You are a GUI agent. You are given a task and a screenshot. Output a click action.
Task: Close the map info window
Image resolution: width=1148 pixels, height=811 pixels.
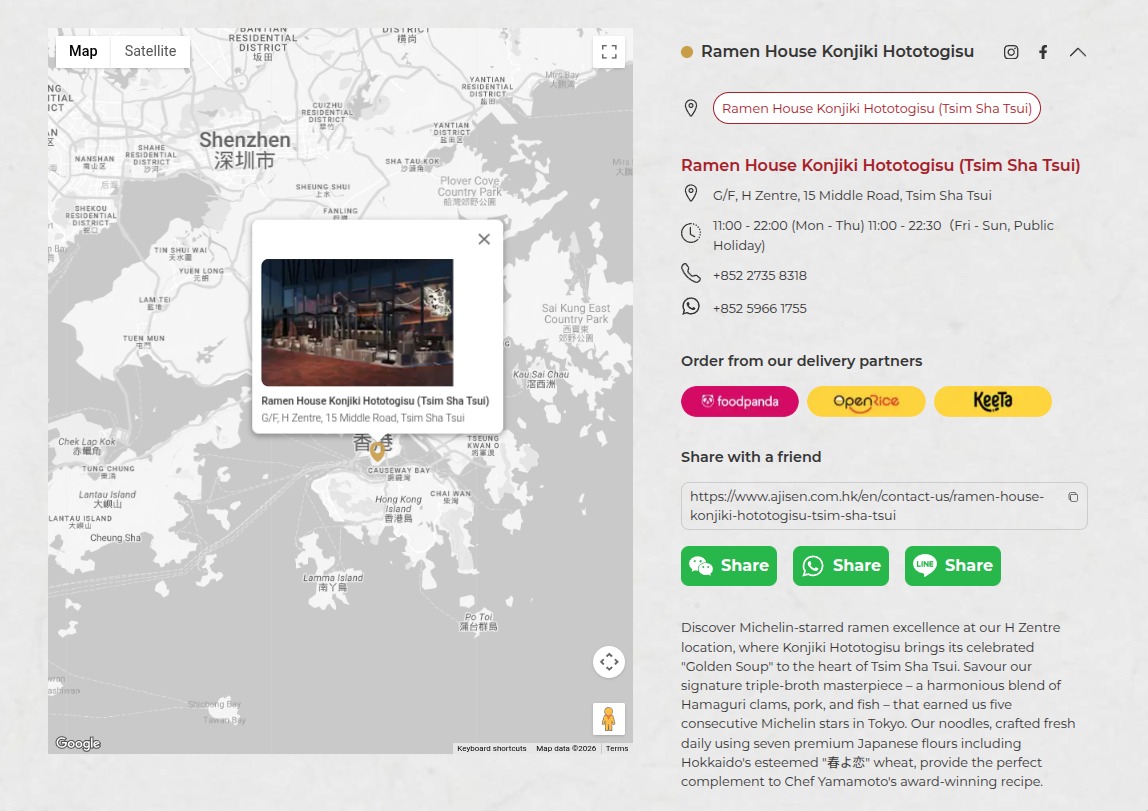[484, 239]
